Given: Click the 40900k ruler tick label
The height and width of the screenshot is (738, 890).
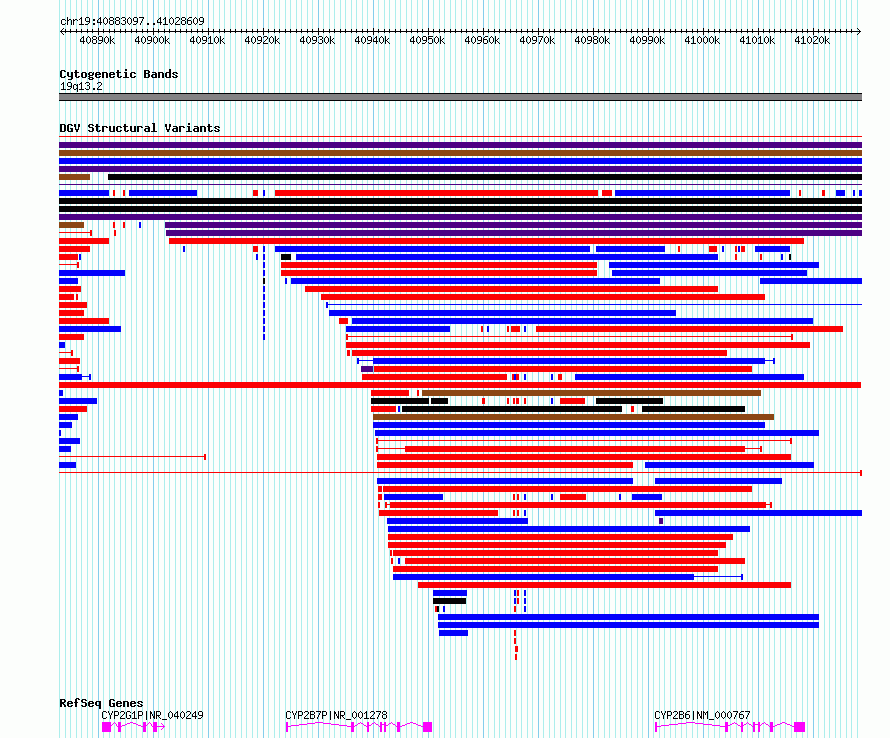Looking at the screenshot, I should (152, 40).
